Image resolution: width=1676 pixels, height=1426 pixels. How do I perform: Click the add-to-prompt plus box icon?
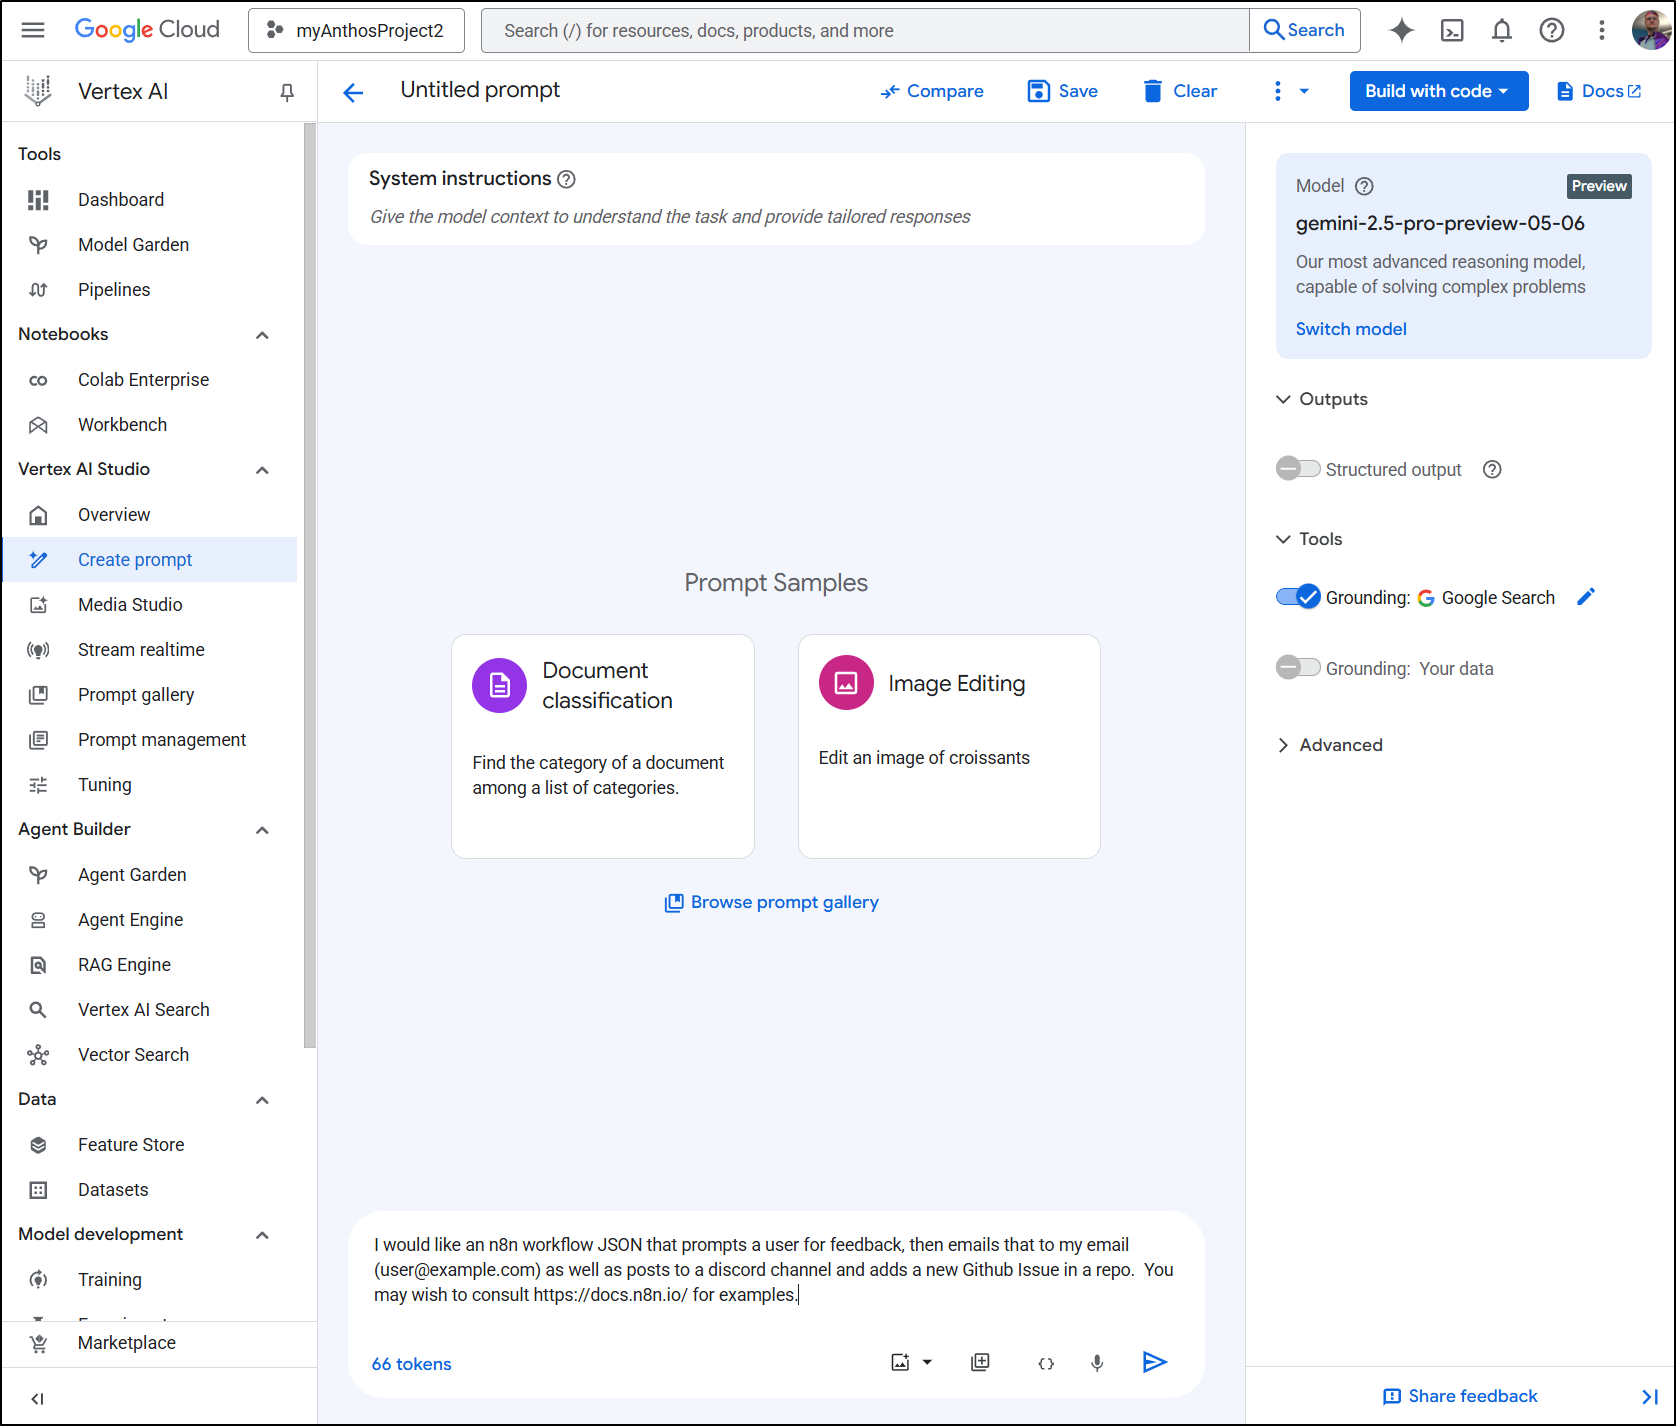(x=981, y=1362)
